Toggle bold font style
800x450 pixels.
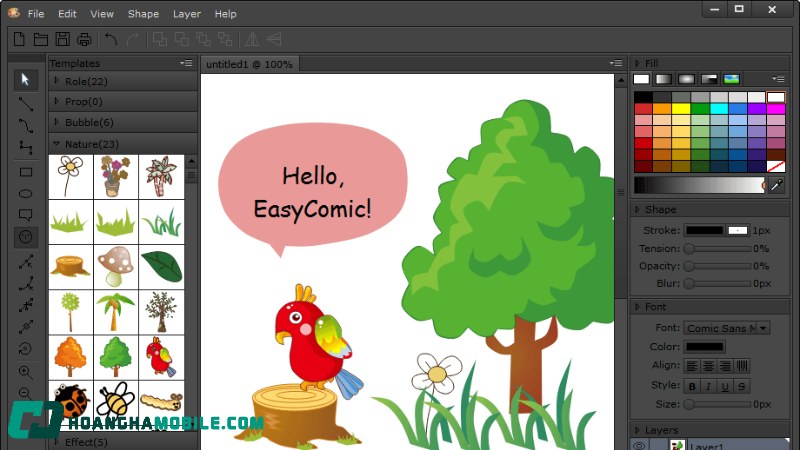[x=692, y=386]
